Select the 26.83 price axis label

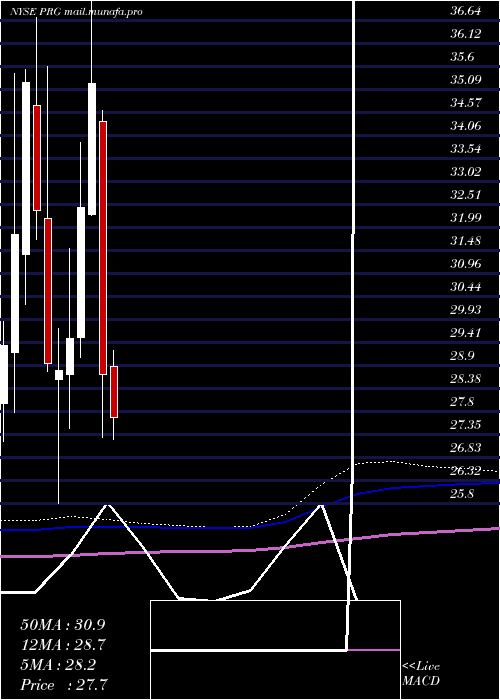pos(466,447)
